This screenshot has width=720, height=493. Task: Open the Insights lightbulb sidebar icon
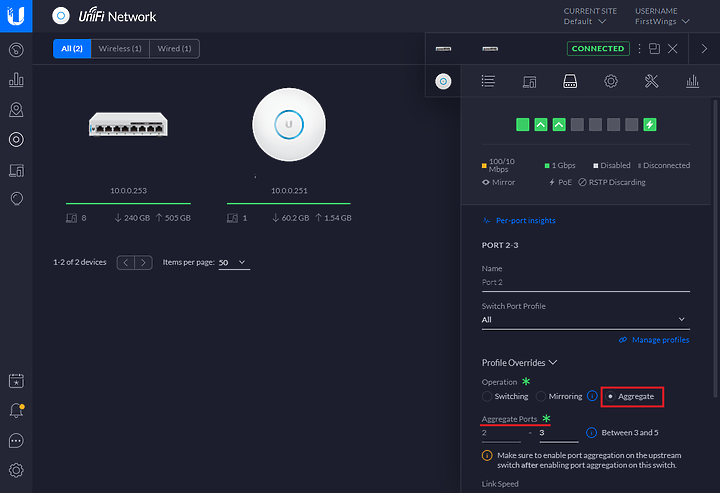16,199
